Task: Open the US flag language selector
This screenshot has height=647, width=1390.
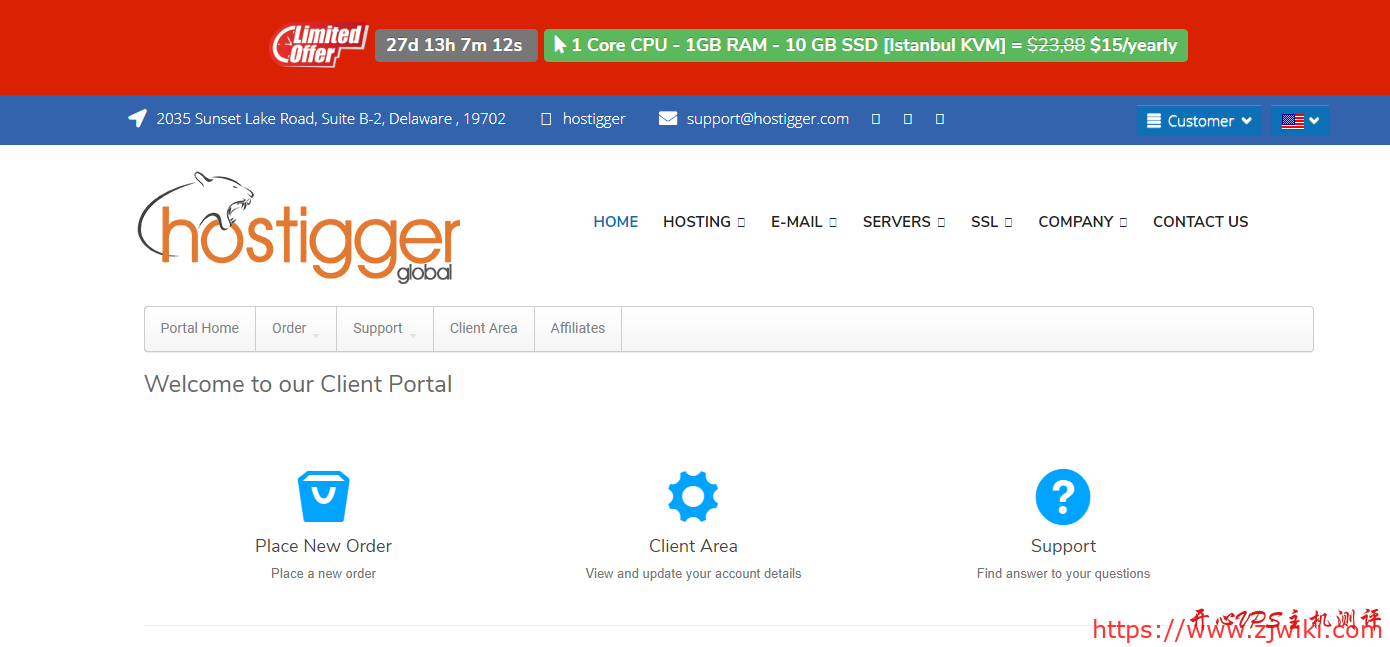Action: click(x=1300, y=120)
